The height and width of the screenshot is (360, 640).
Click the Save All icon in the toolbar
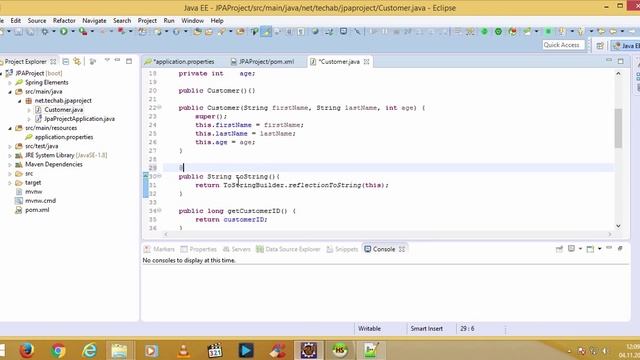[x=30, y=31]
